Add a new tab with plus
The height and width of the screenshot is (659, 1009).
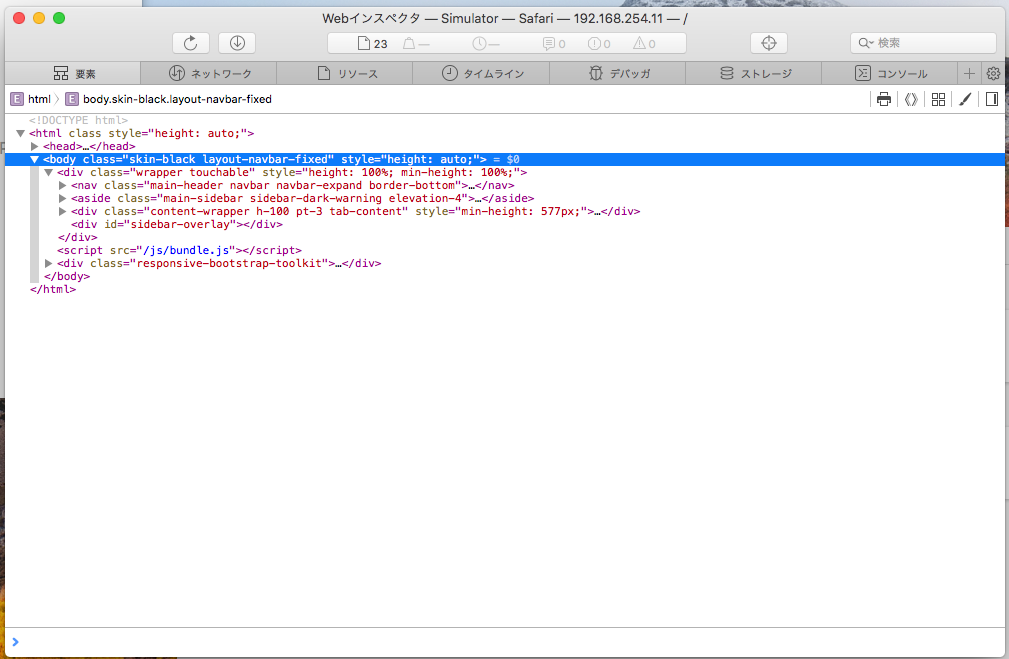(x=969, y=73)
